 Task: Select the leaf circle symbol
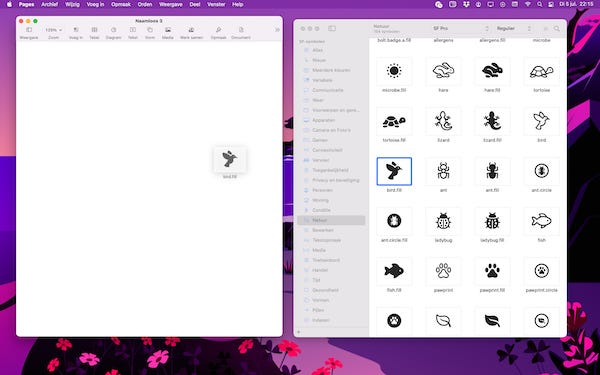541,321
